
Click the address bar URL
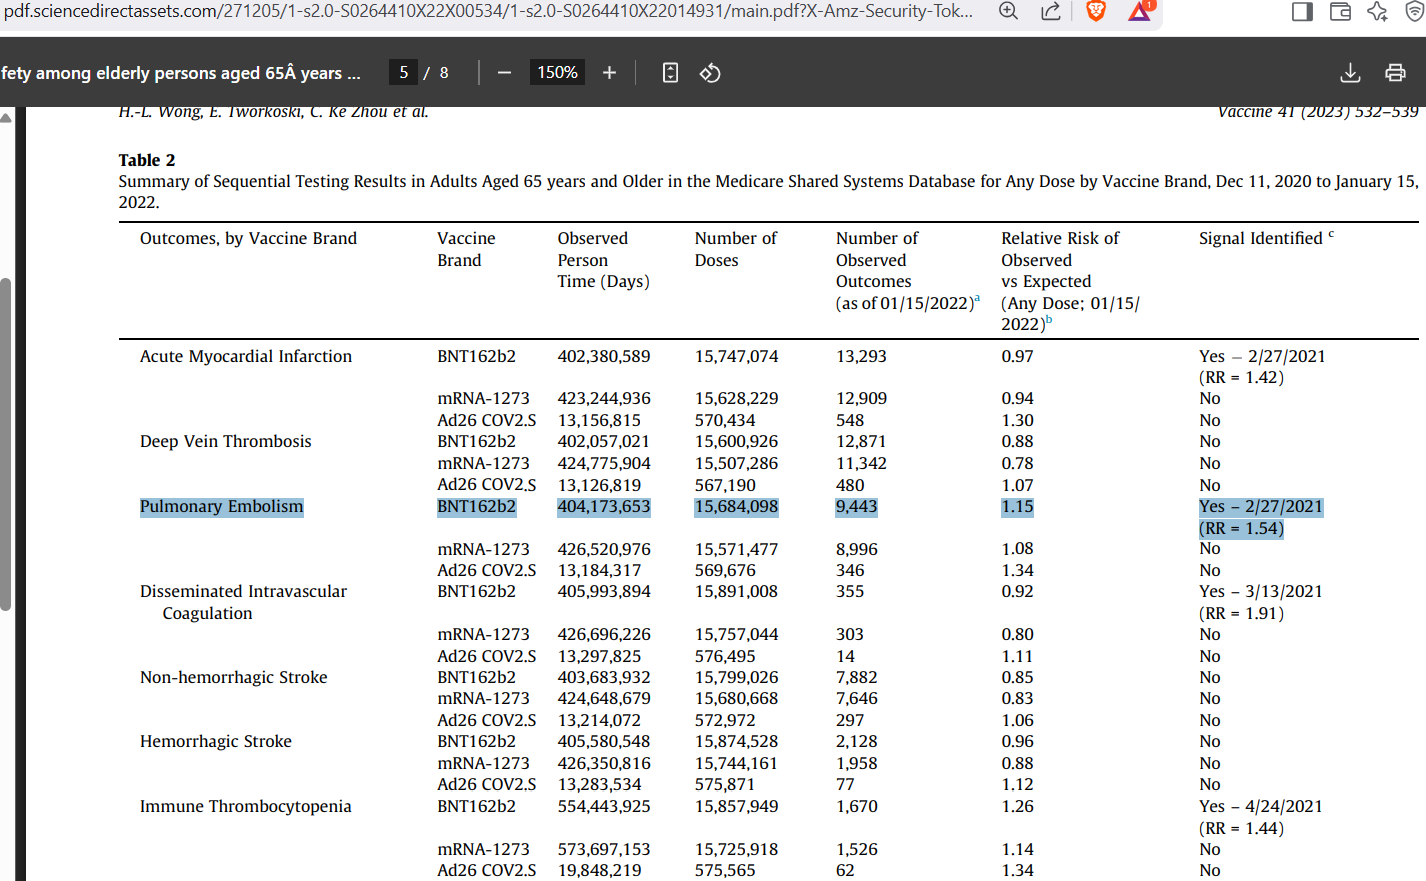point(488,11)
